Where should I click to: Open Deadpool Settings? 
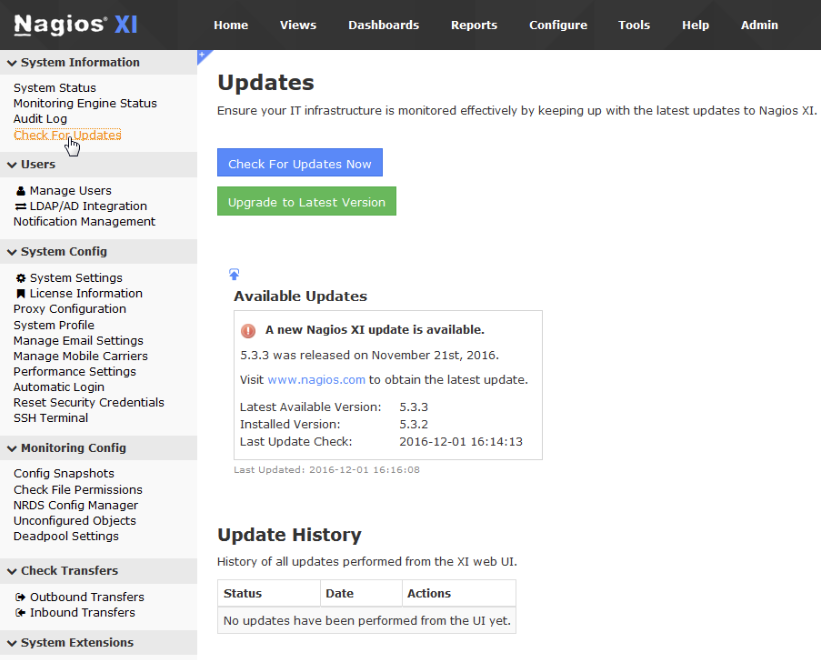(66, 536)
